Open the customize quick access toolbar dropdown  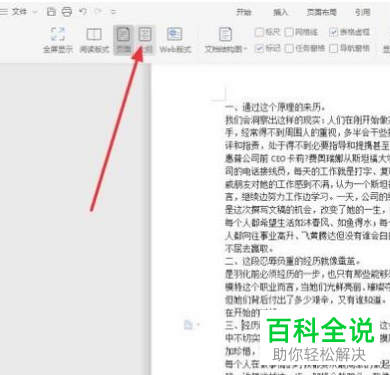113,12
